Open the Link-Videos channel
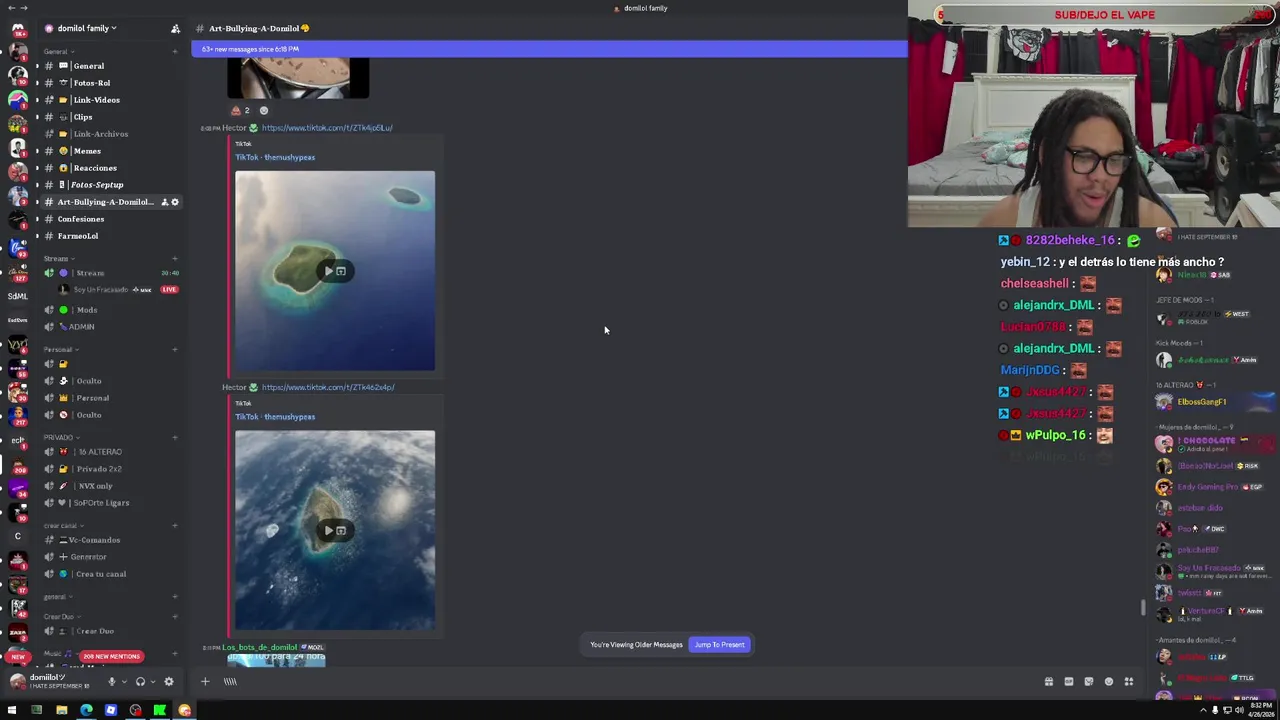 coord(110,100)
